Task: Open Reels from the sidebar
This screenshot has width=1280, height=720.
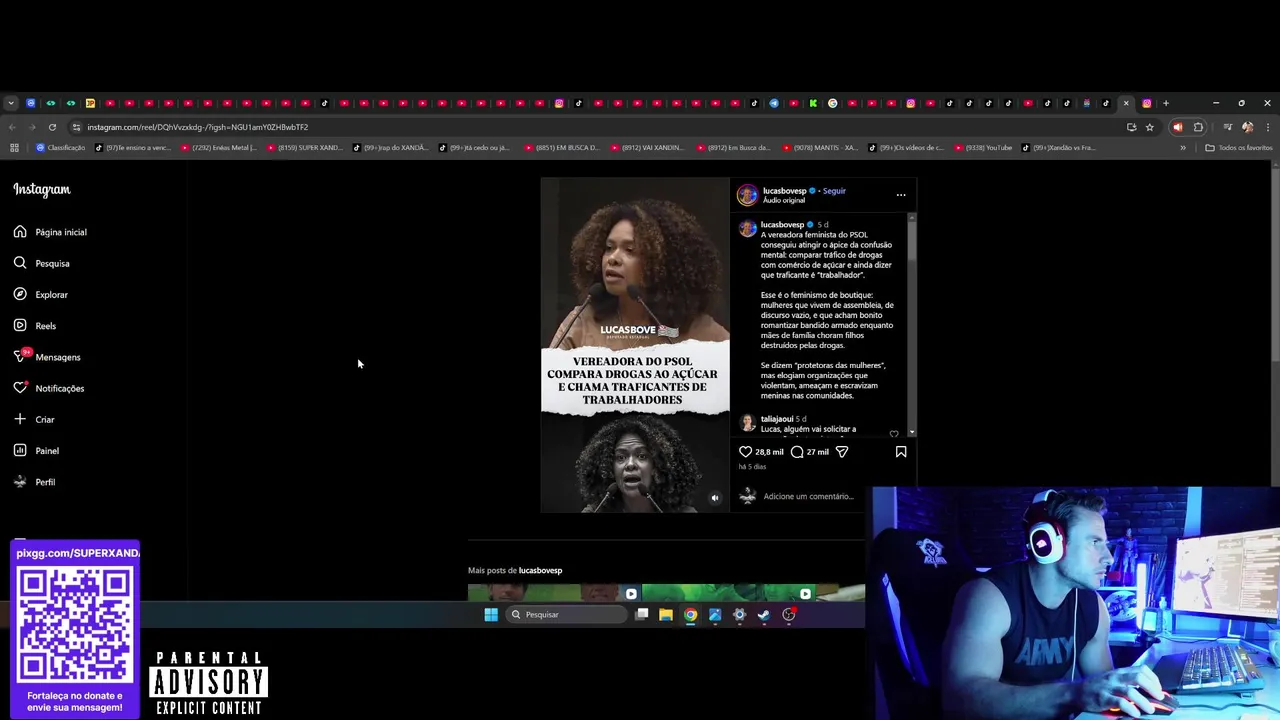Action: (x=35, y=325)
